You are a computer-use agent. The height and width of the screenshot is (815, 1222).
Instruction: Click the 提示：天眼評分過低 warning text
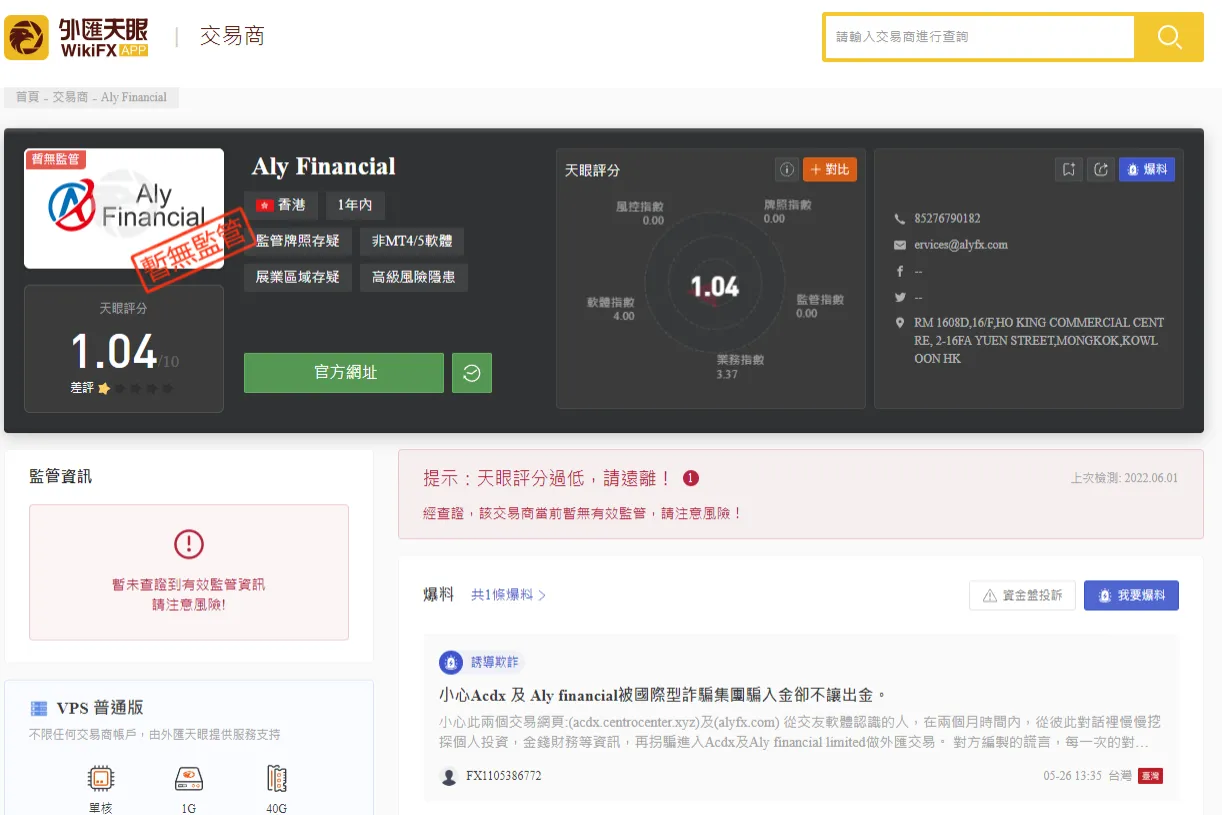click(x=548, y=478)
